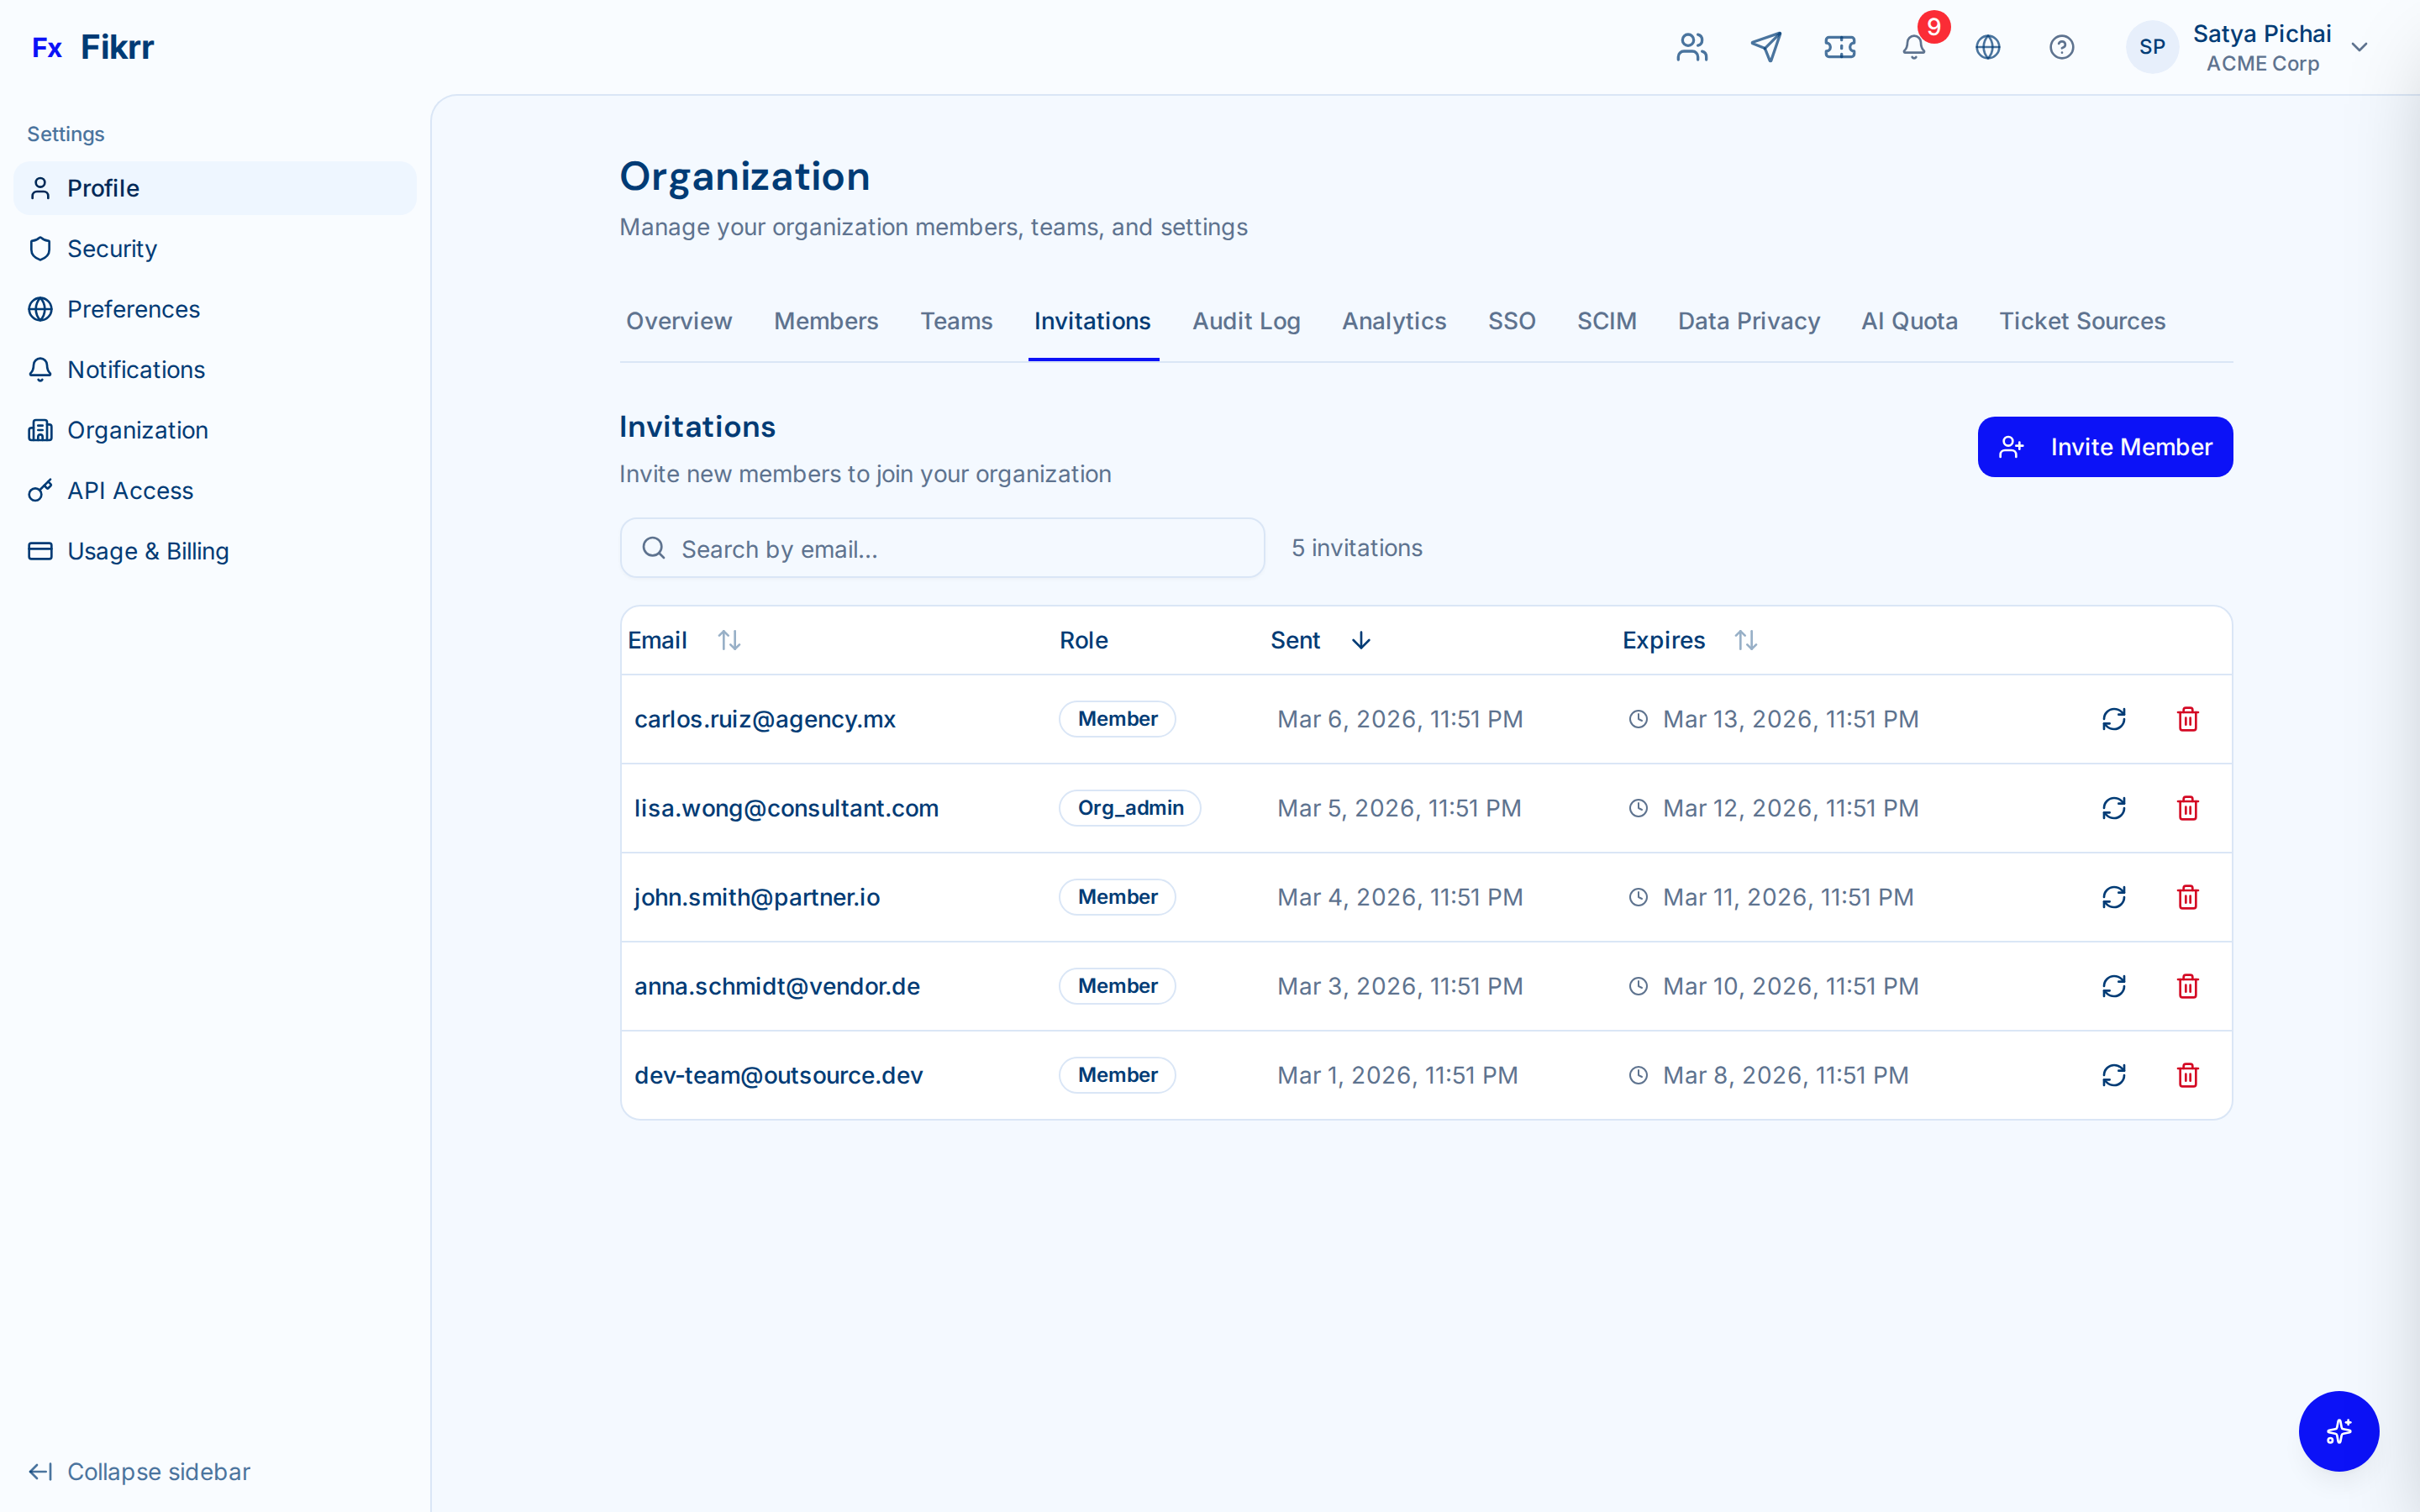Image resolution: width=2420 pixels, height=1512 pixels.
Task: Click the paper plane send icon
Action: pyautogui.click(x=1766, y=47)
